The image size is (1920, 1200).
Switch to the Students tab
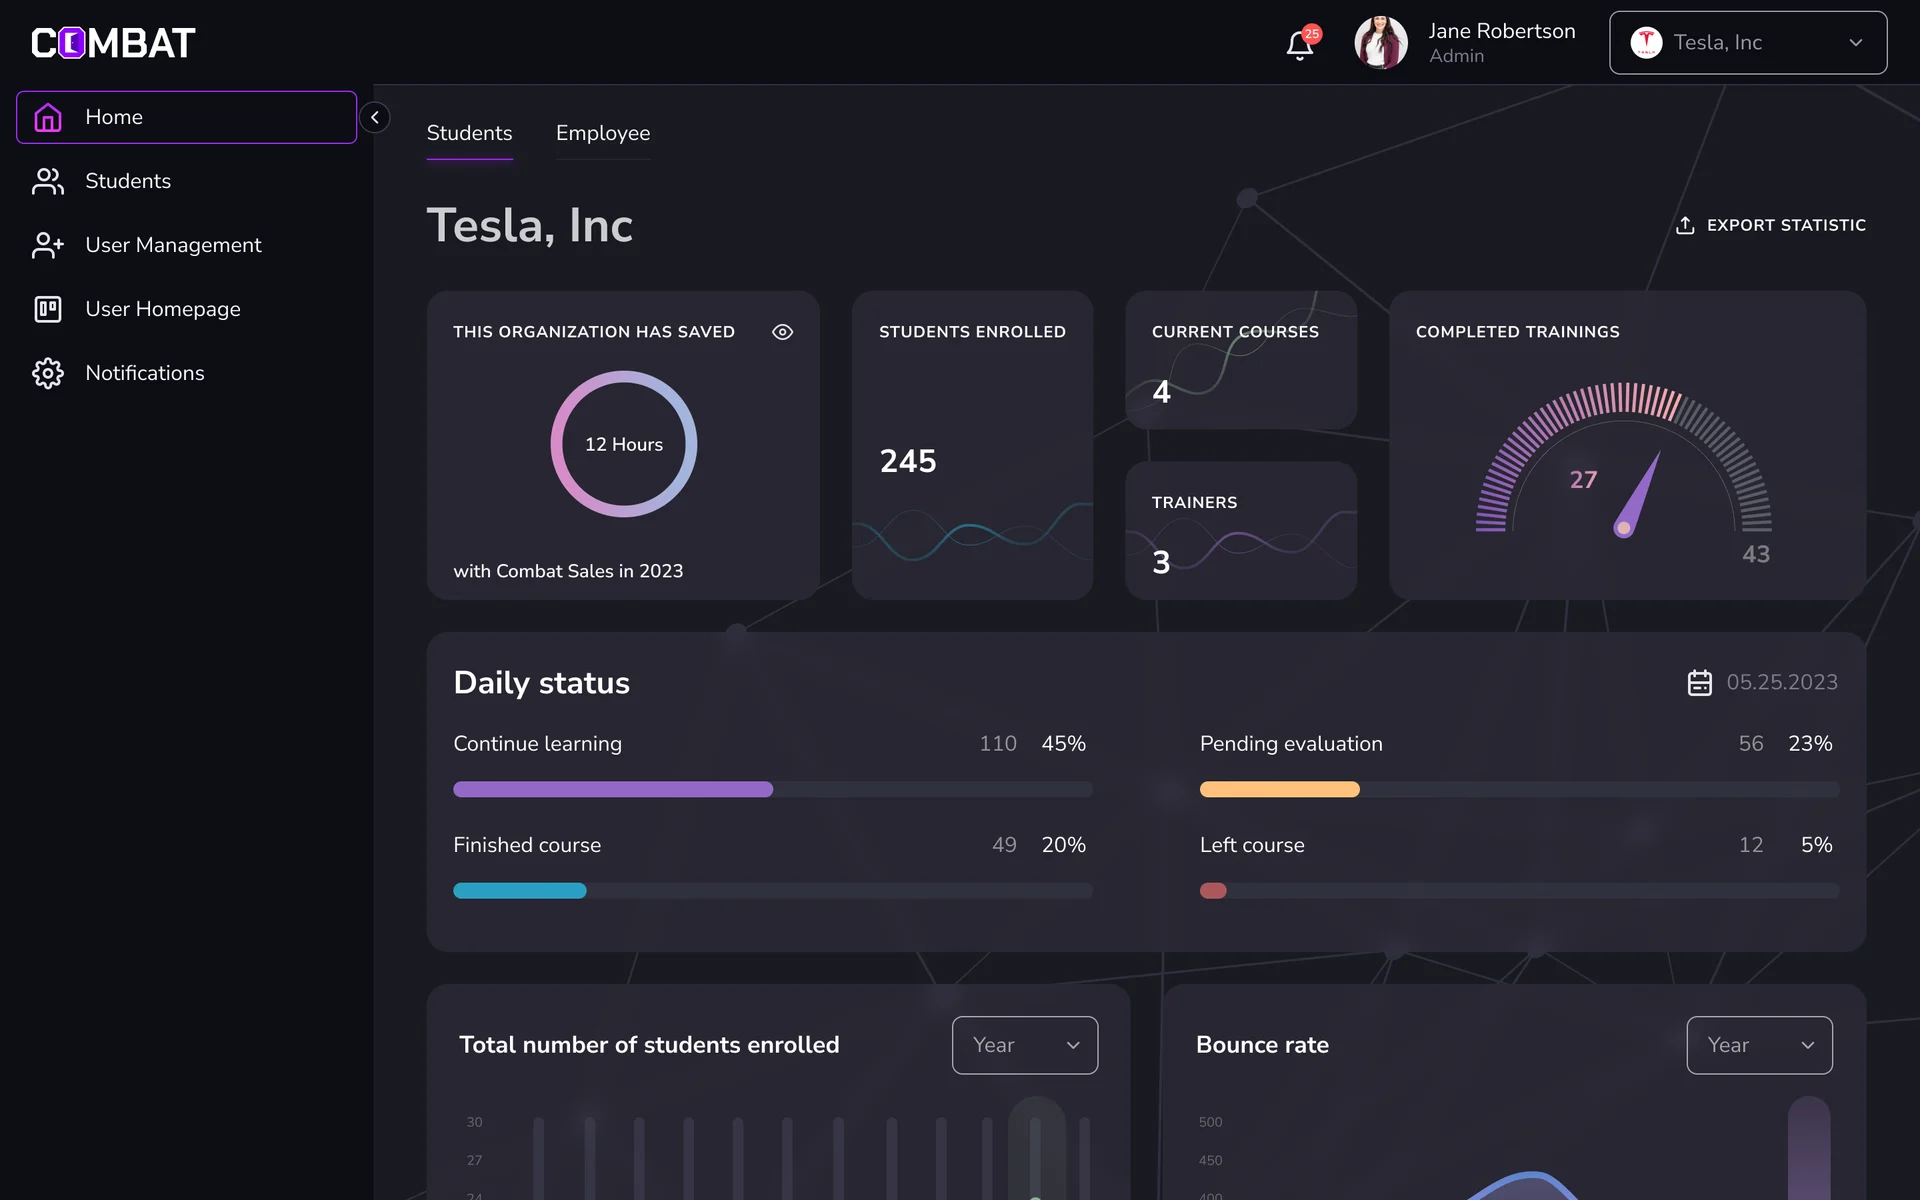pyautogui.click(x=469, y=133)
